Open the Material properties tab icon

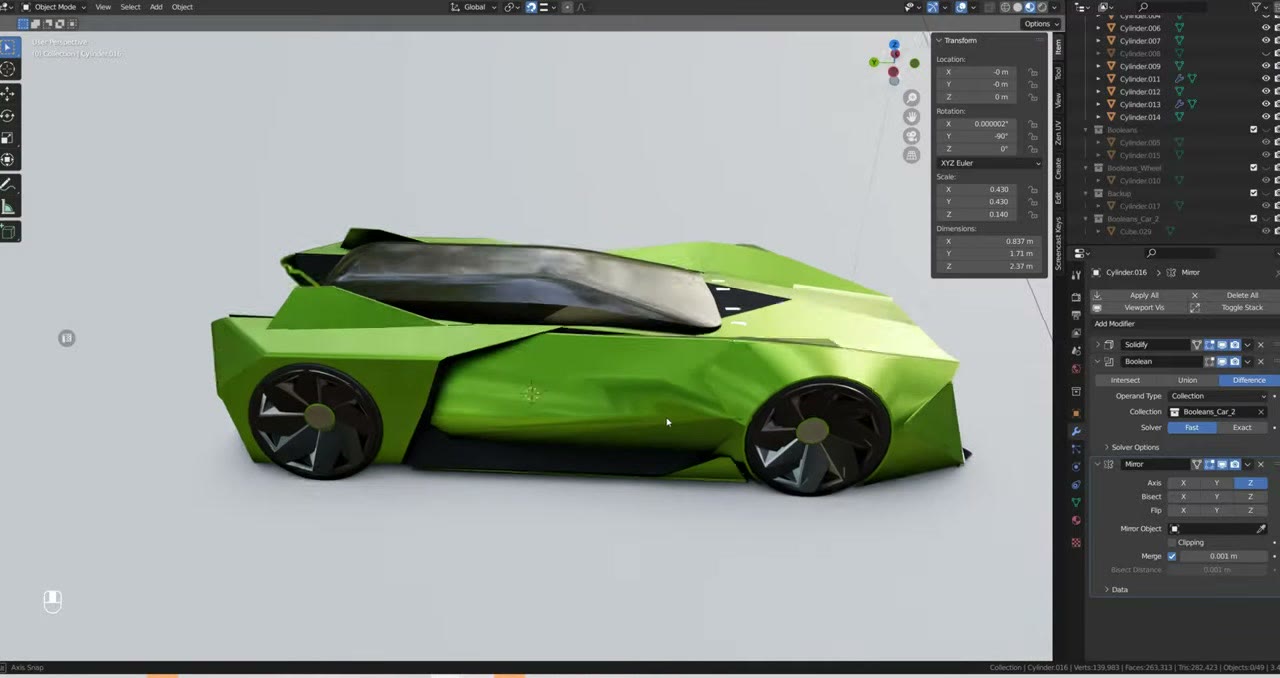tap(1076, 520)
